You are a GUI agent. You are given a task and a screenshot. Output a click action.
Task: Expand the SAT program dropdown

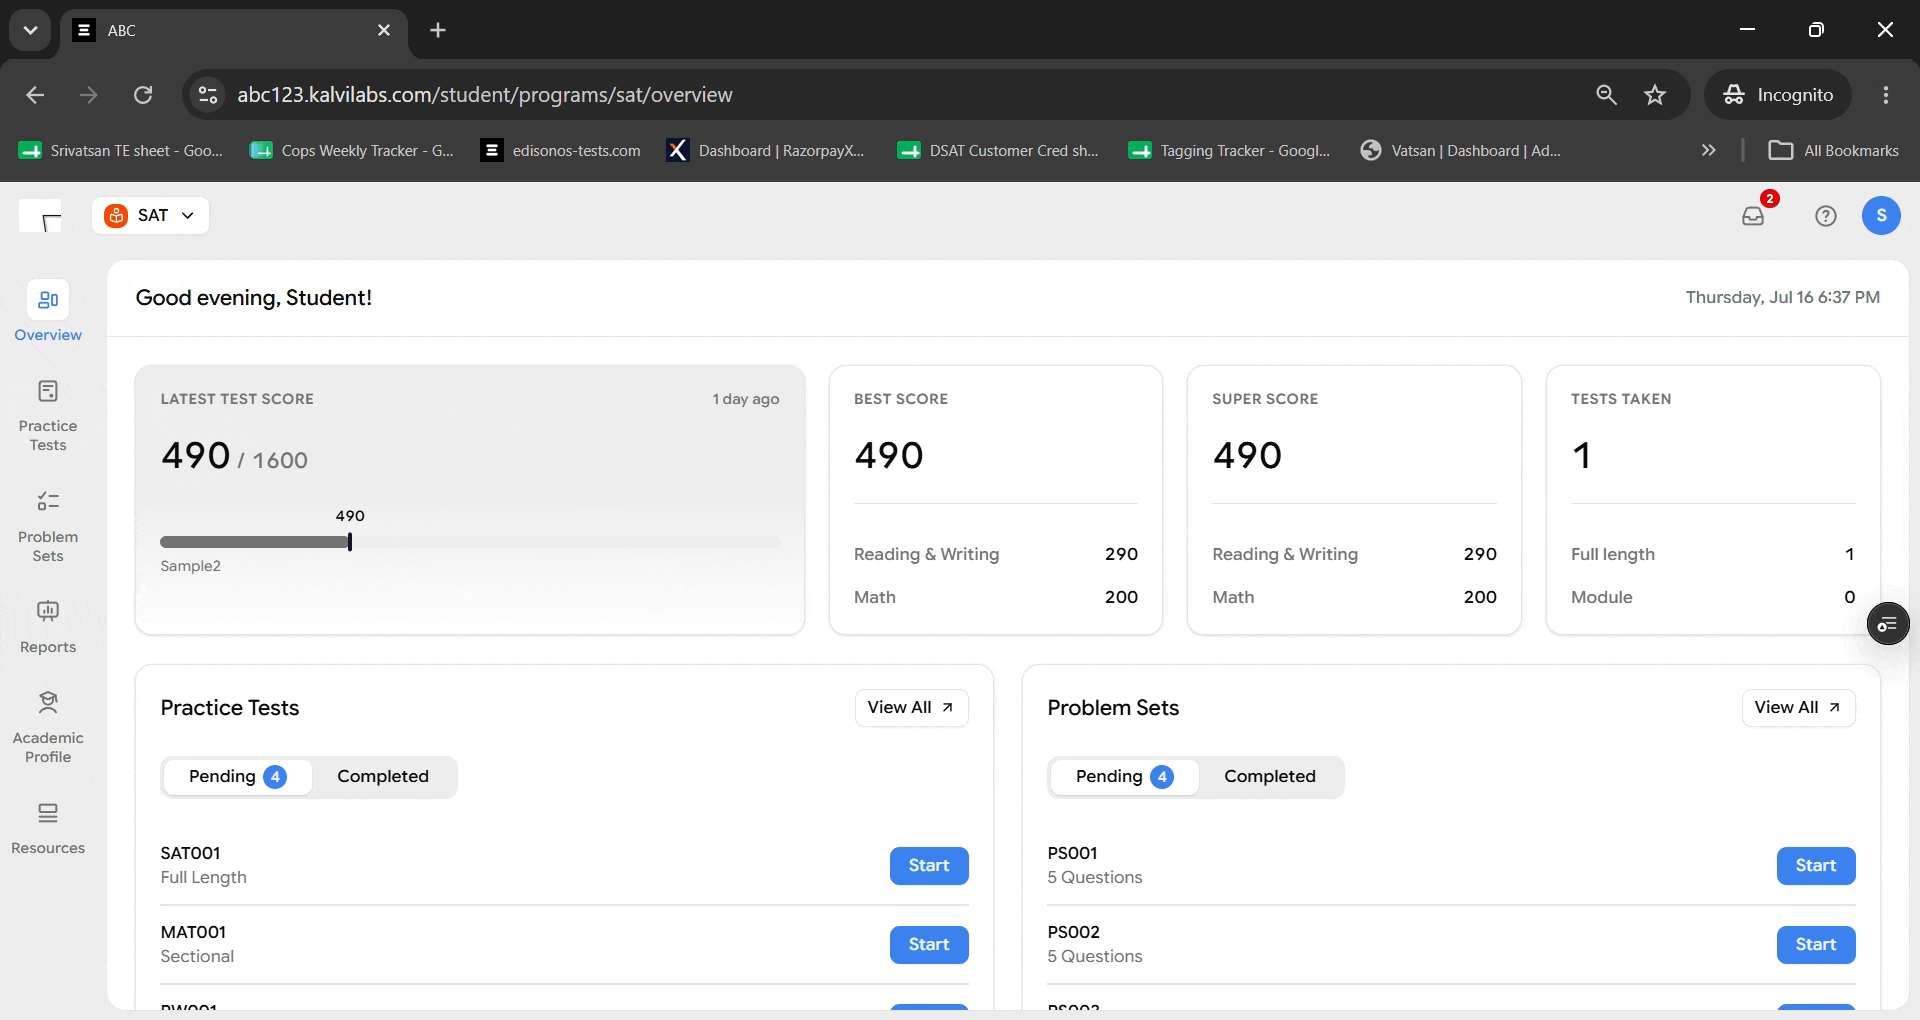[151, 215]
